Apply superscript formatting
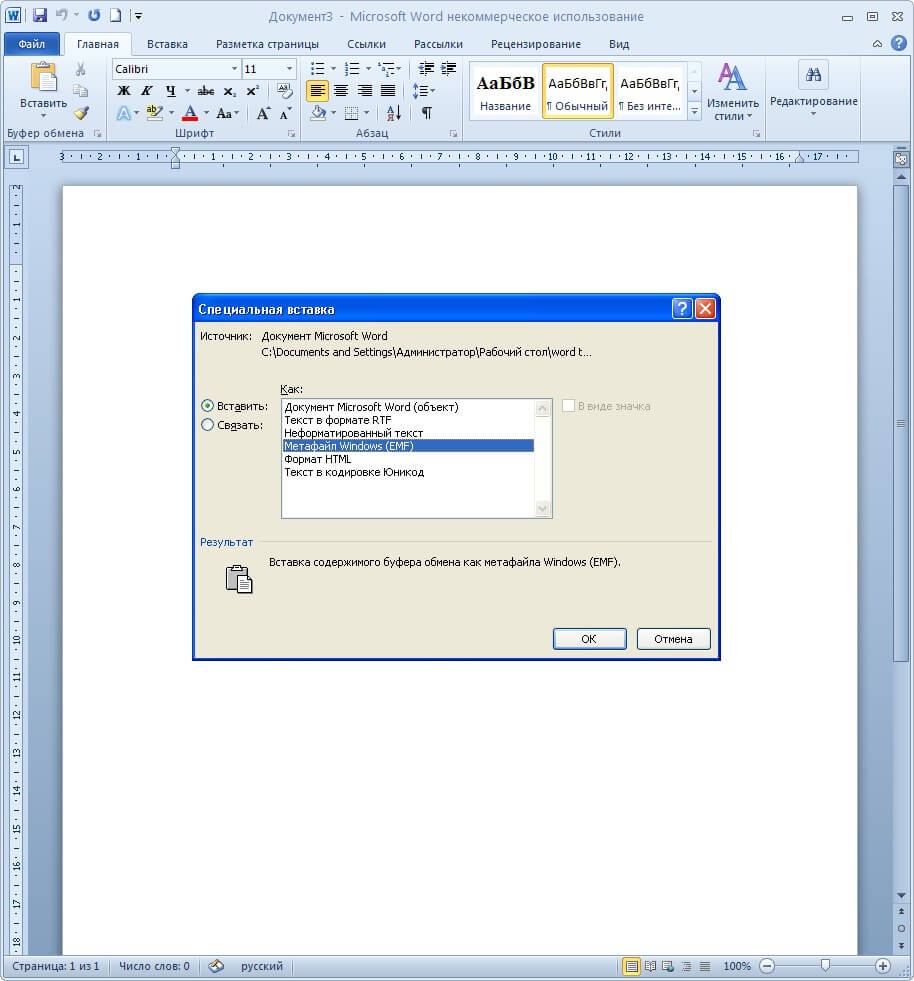 pos(252,91)
